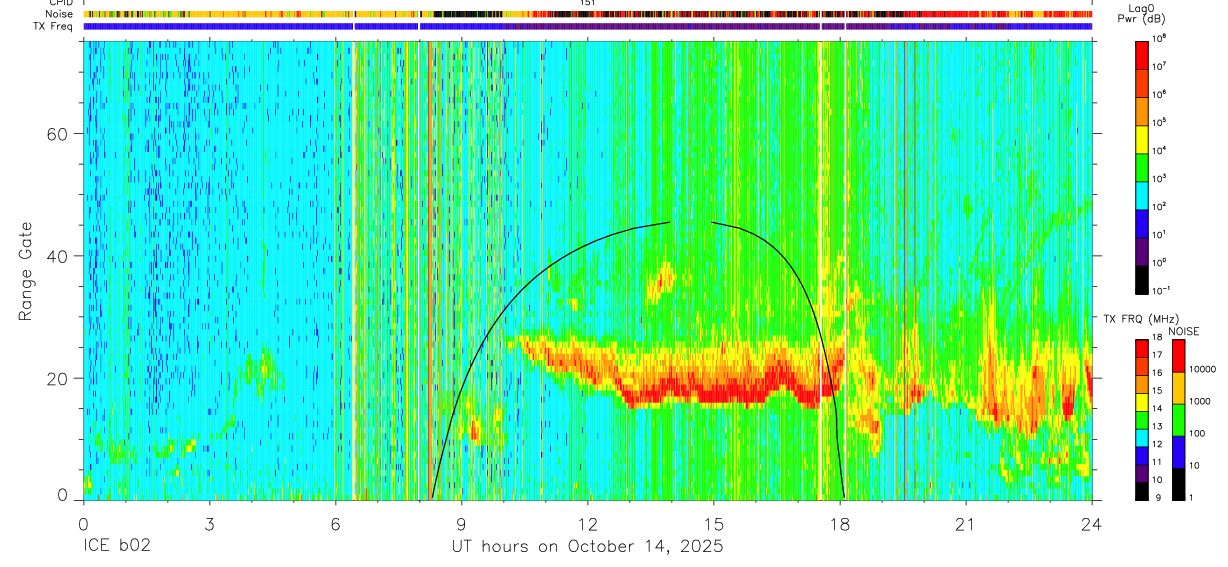Click the orange segment of the NOISE colorbar
This screenshot has height=567, width=1228.
pyautogui.click(x=1180, y=388)
